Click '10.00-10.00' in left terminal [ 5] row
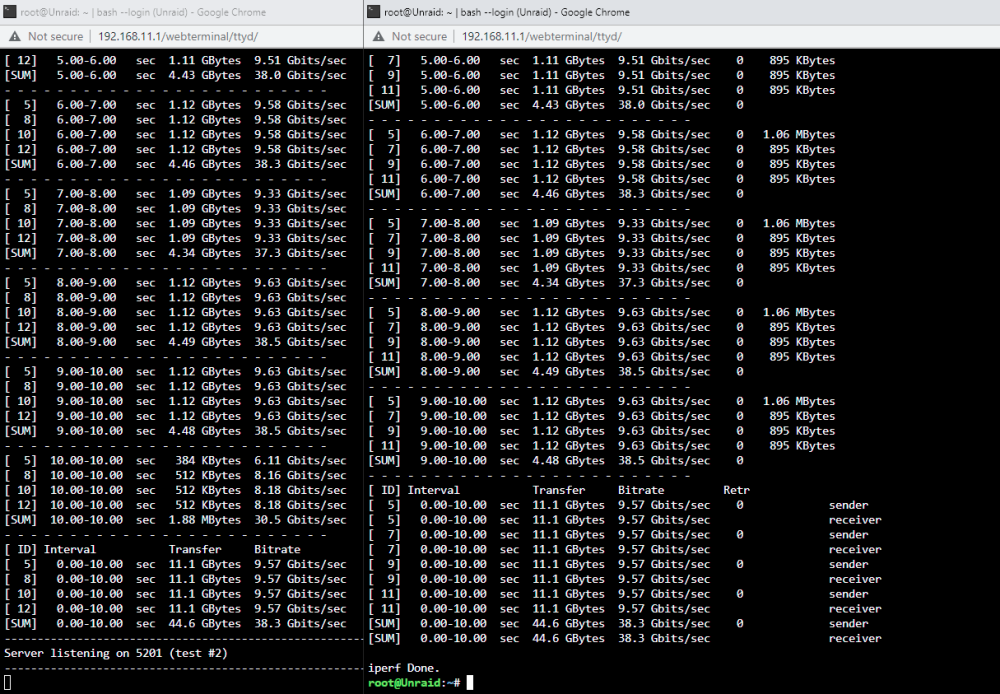 [x=87, y=461]
